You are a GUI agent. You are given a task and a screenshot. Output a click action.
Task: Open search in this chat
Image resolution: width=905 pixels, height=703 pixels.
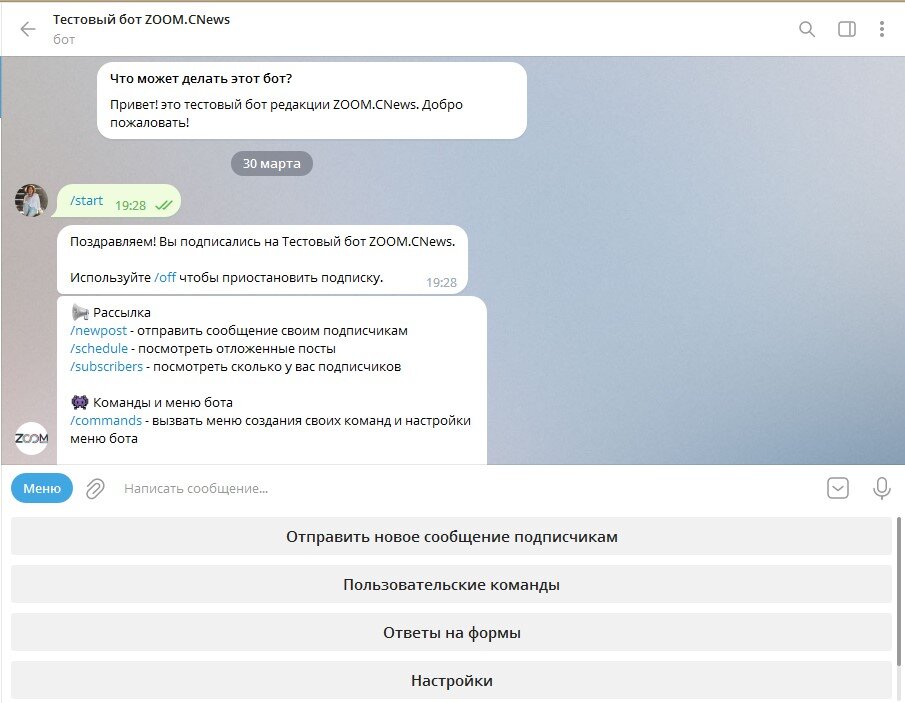pos(806,29)
